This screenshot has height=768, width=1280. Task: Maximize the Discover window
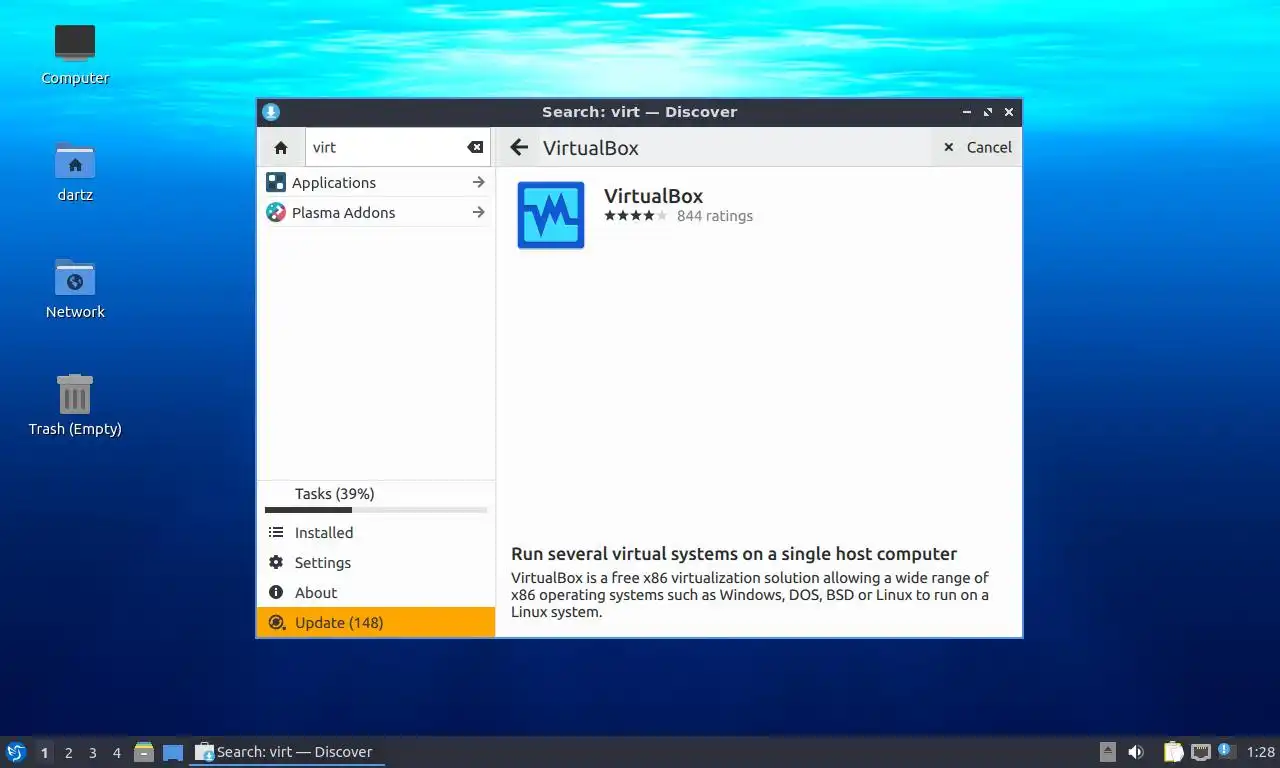coord(988,112)
